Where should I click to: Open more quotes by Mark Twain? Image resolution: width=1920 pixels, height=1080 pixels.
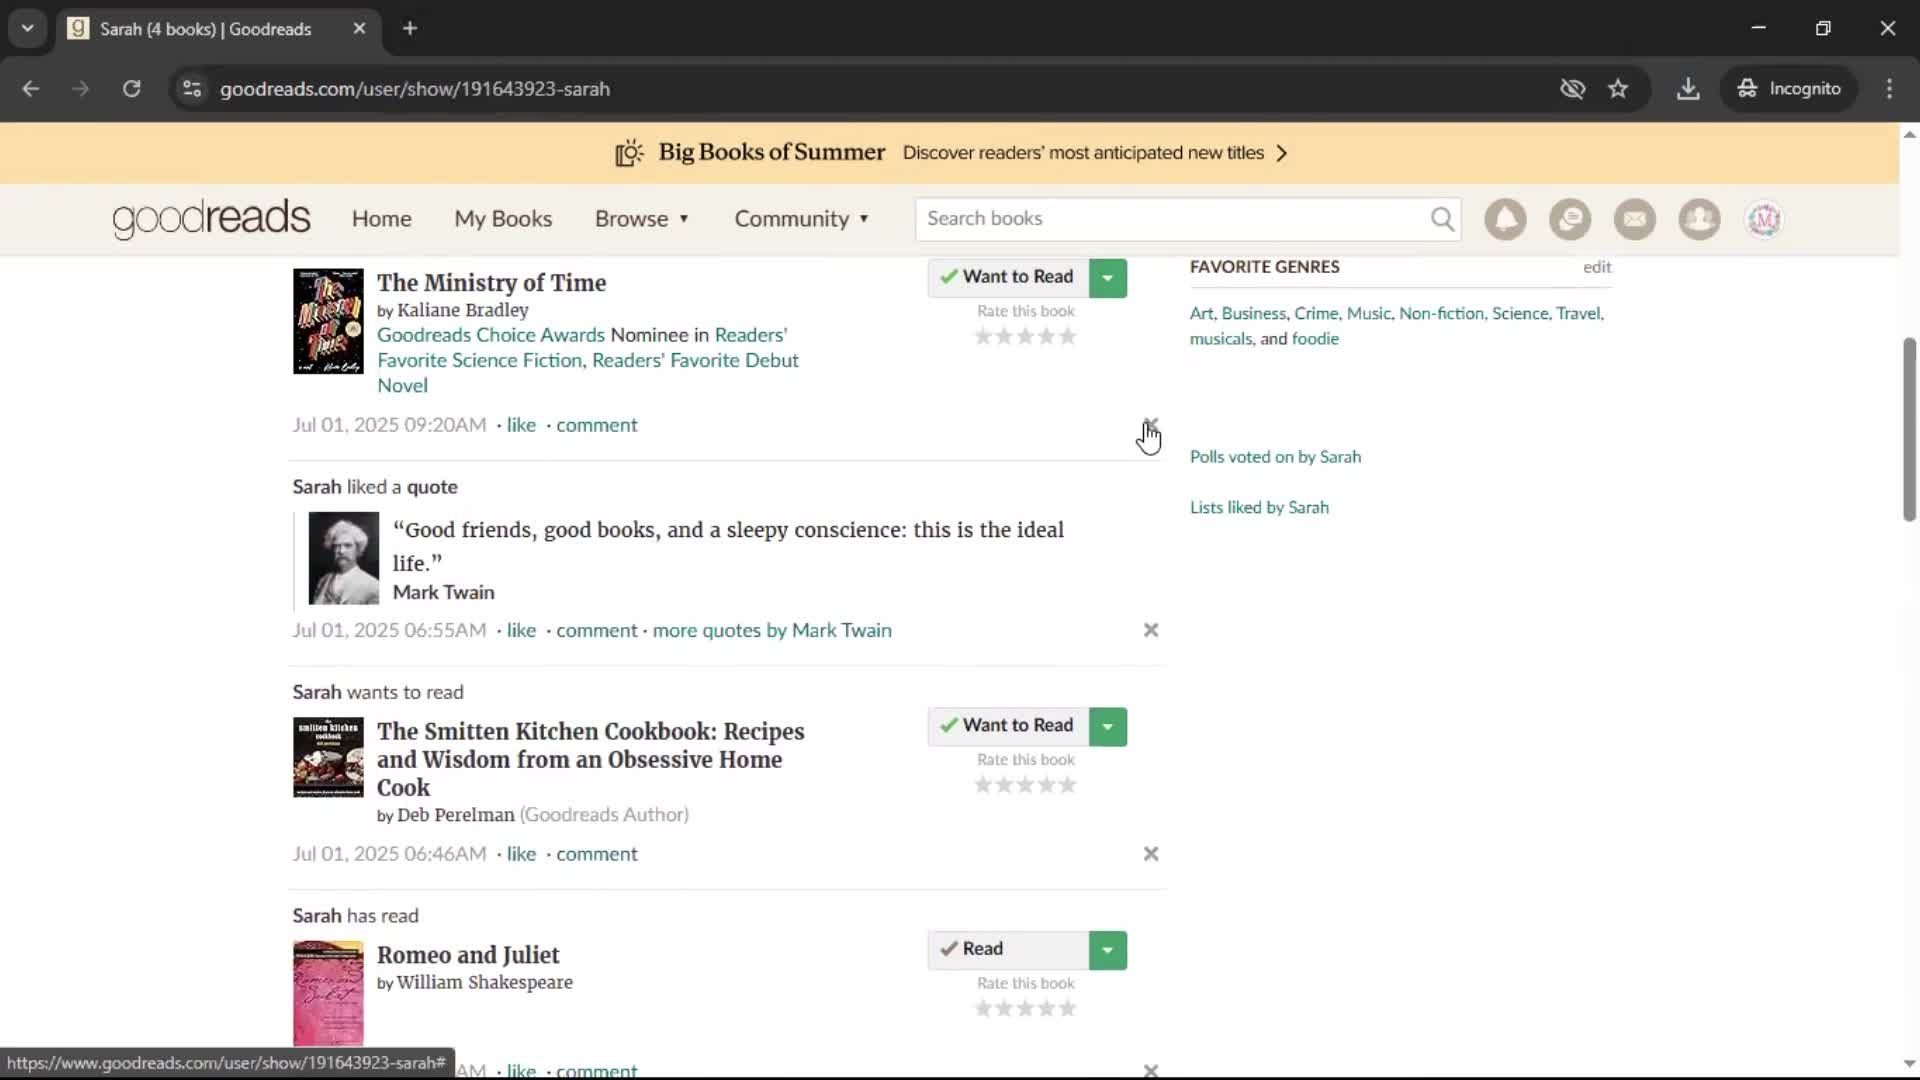pos(772,631)
